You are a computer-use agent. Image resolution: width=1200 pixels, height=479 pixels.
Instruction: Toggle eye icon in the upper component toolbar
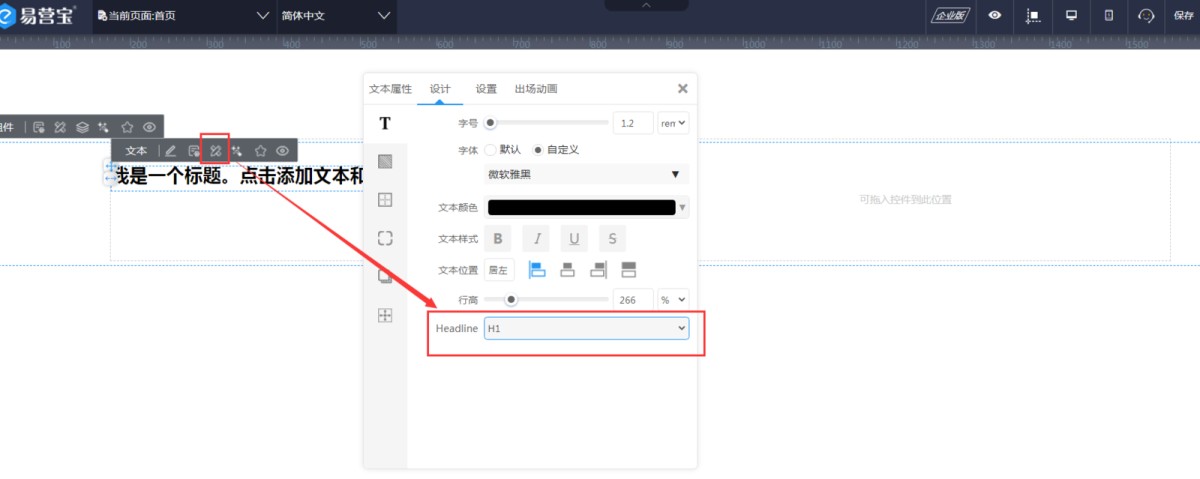pyautogui.click(x=149, y=127)
